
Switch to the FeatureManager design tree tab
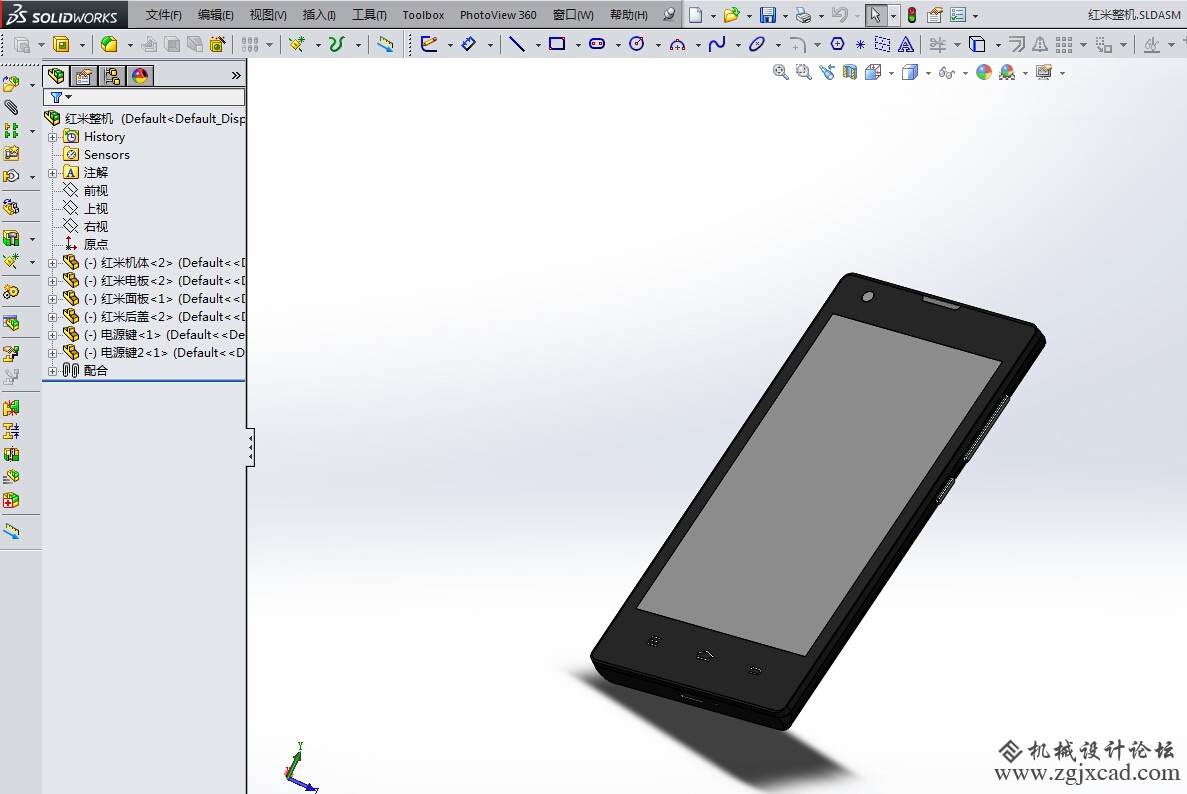pos(56,75)
